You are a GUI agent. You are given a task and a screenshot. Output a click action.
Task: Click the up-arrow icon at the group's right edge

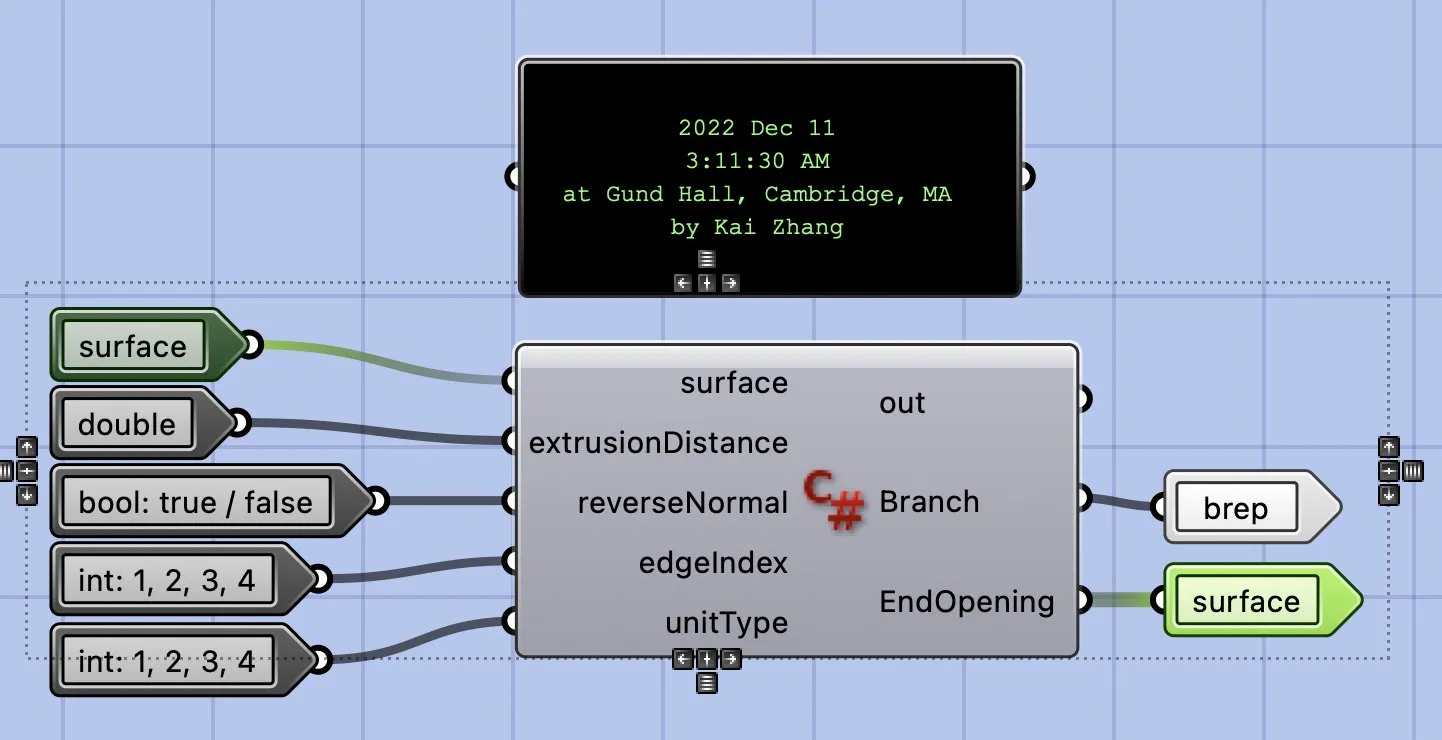[1388, 447]
